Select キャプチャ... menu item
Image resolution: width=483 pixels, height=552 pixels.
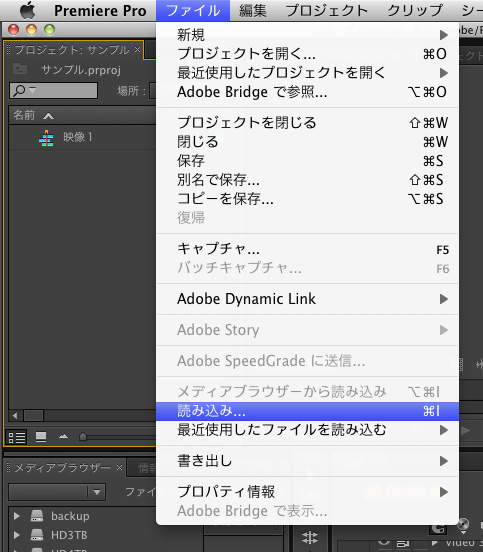pos(307,249)
